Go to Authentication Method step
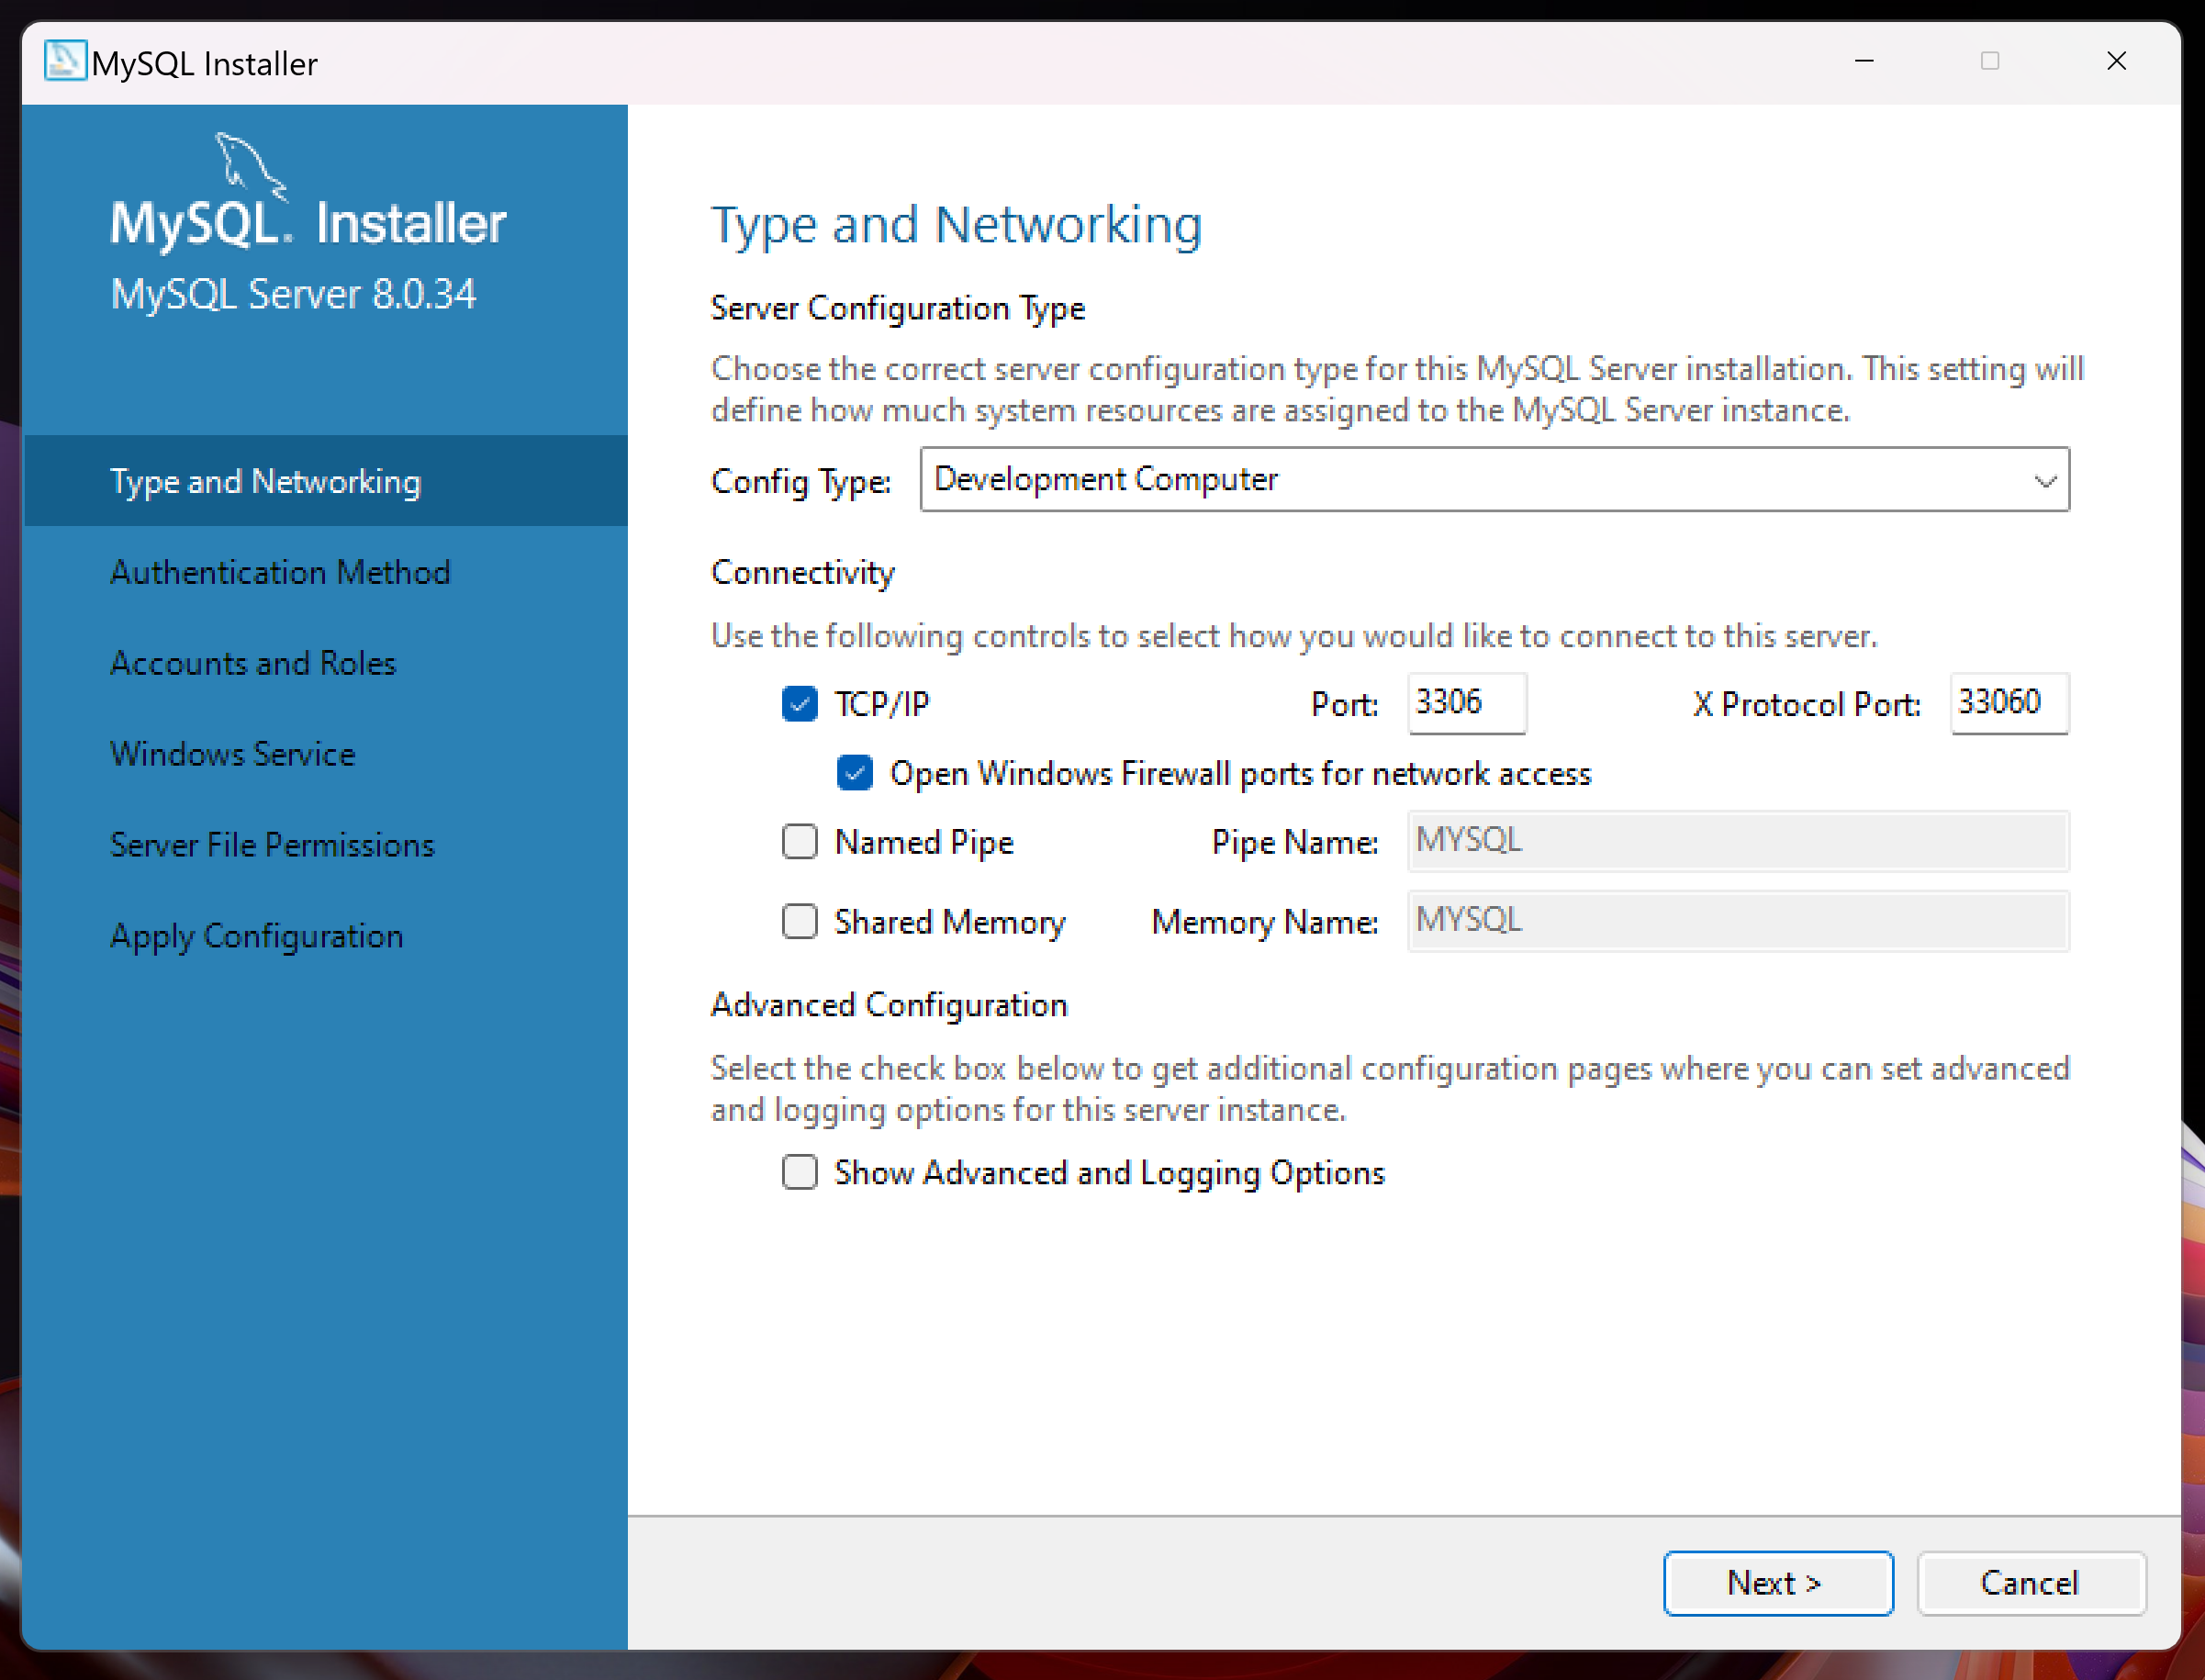The image size is (2205, 1680). tap(280, 572)
